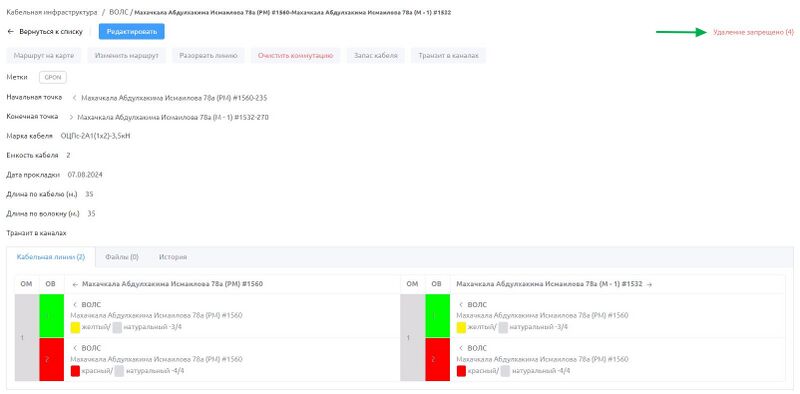Click the Разорвать линию button
The height and width of the screenshot is (394, 800).
208,56
